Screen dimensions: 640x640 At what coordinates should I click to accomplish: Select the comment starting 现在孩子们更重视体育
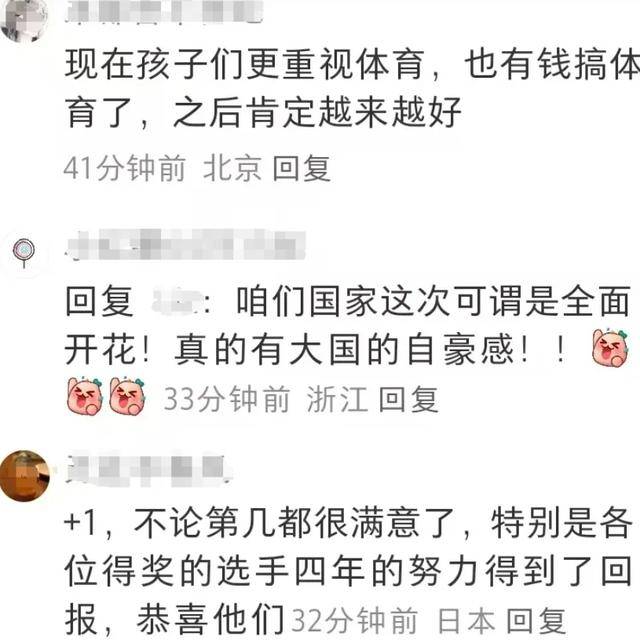(x=352, y=88)
